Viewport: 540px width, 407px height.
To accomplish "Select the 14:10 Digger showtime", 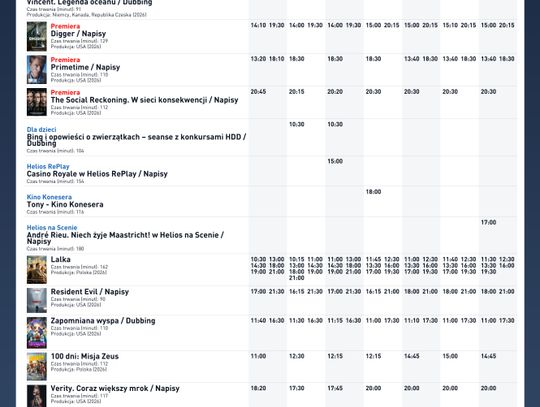I will coord(258,25).
